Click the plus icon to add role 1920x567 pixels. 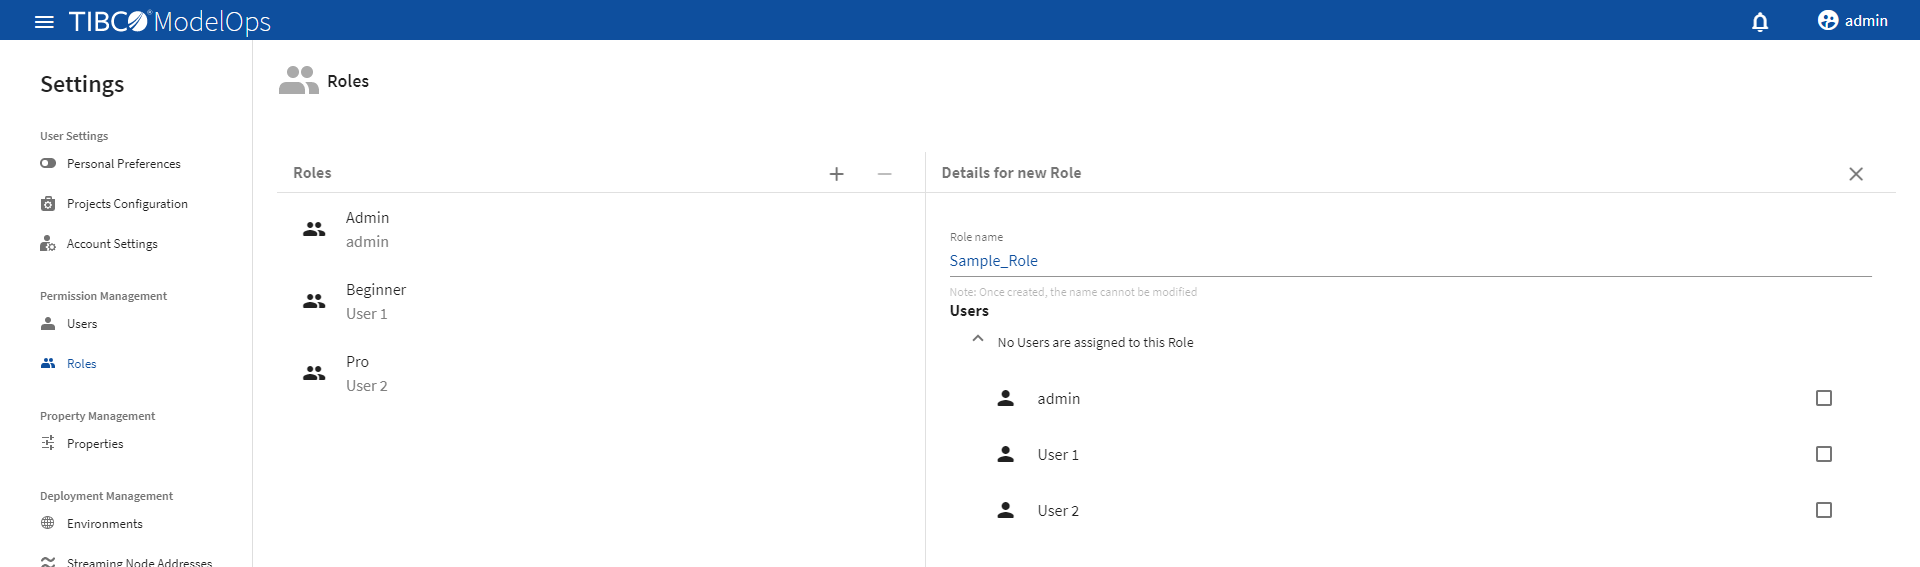click(x=837, y=174)
